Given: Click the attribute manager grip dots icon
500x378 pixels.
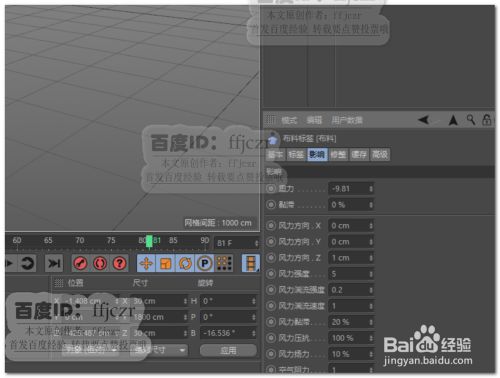Looking at the screenshot, I should [x=270, y=120].
